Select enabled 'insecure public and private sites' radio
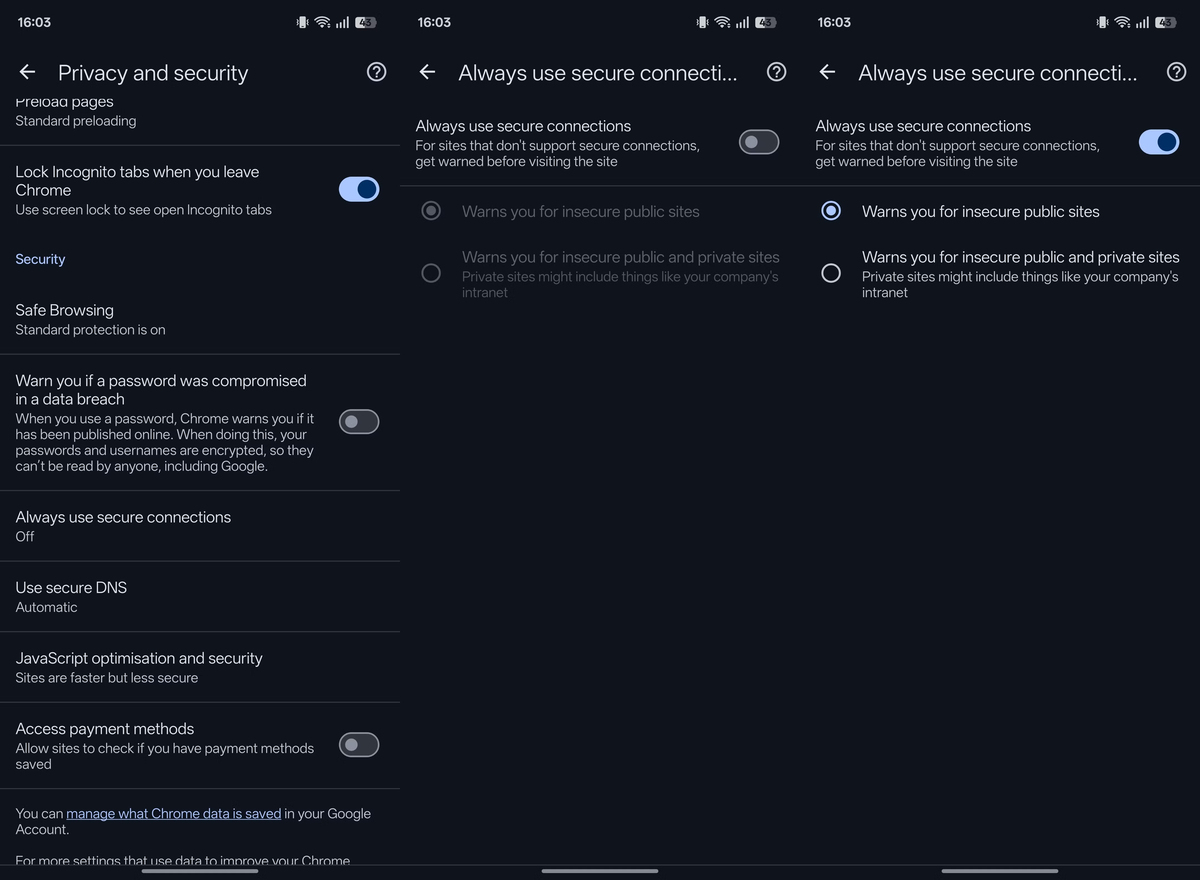 pos(831,273)
